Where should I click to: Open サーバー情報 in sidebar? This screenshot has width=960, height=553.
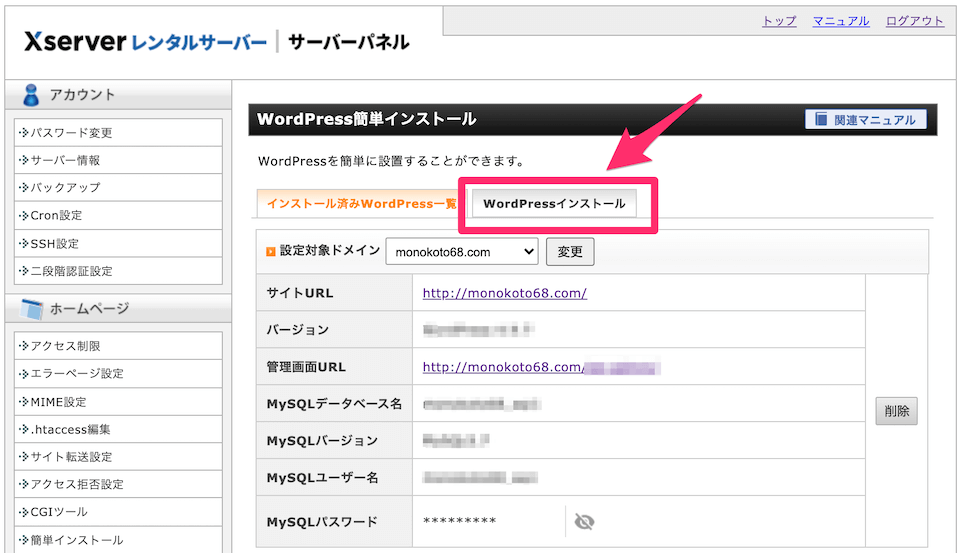[x=118, y=160]
